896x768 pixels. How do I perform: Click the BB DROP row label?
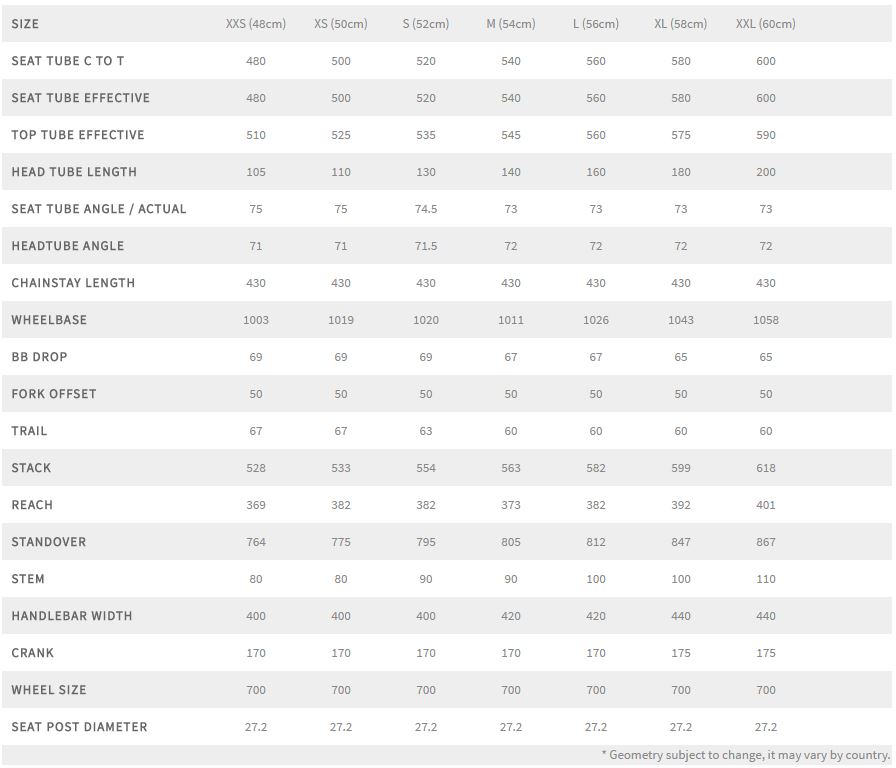(x=40, y=357)
